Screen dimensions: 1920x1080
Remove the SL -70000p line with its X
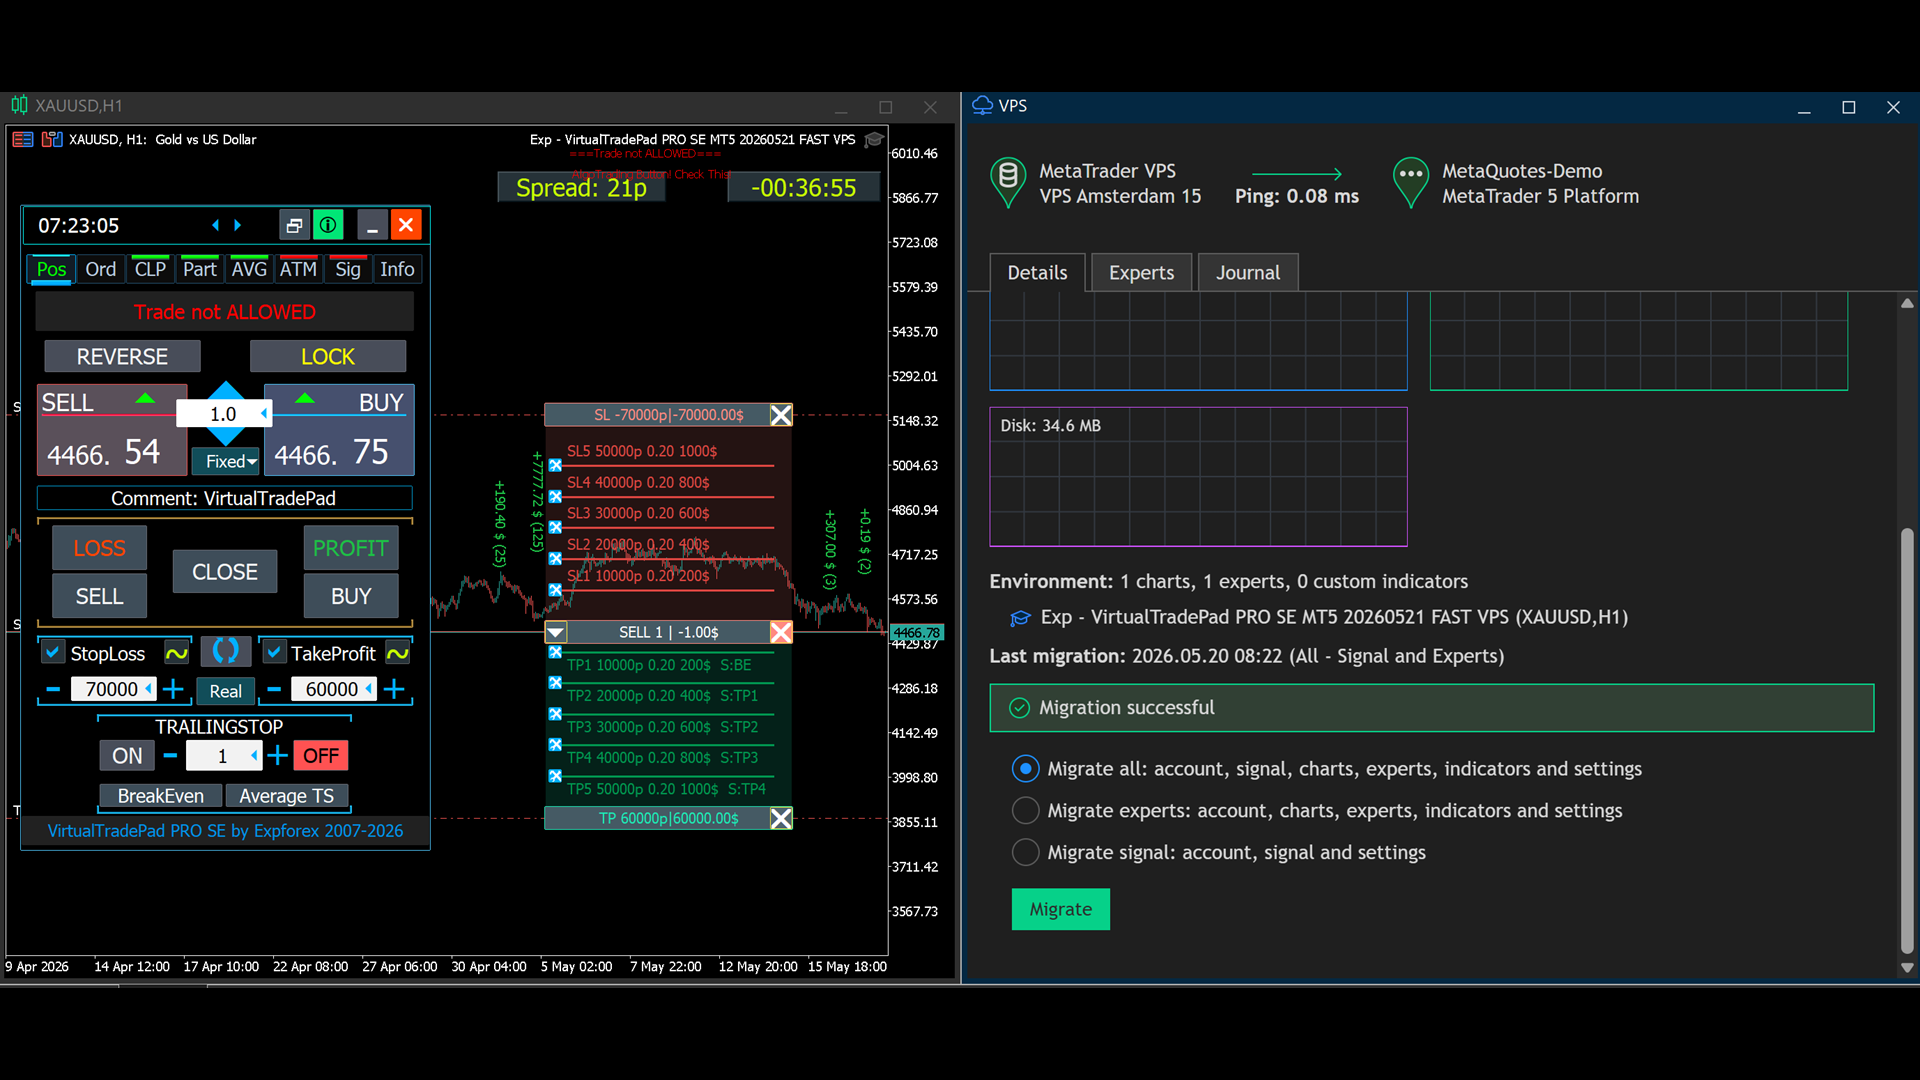(x=781, y=415)
